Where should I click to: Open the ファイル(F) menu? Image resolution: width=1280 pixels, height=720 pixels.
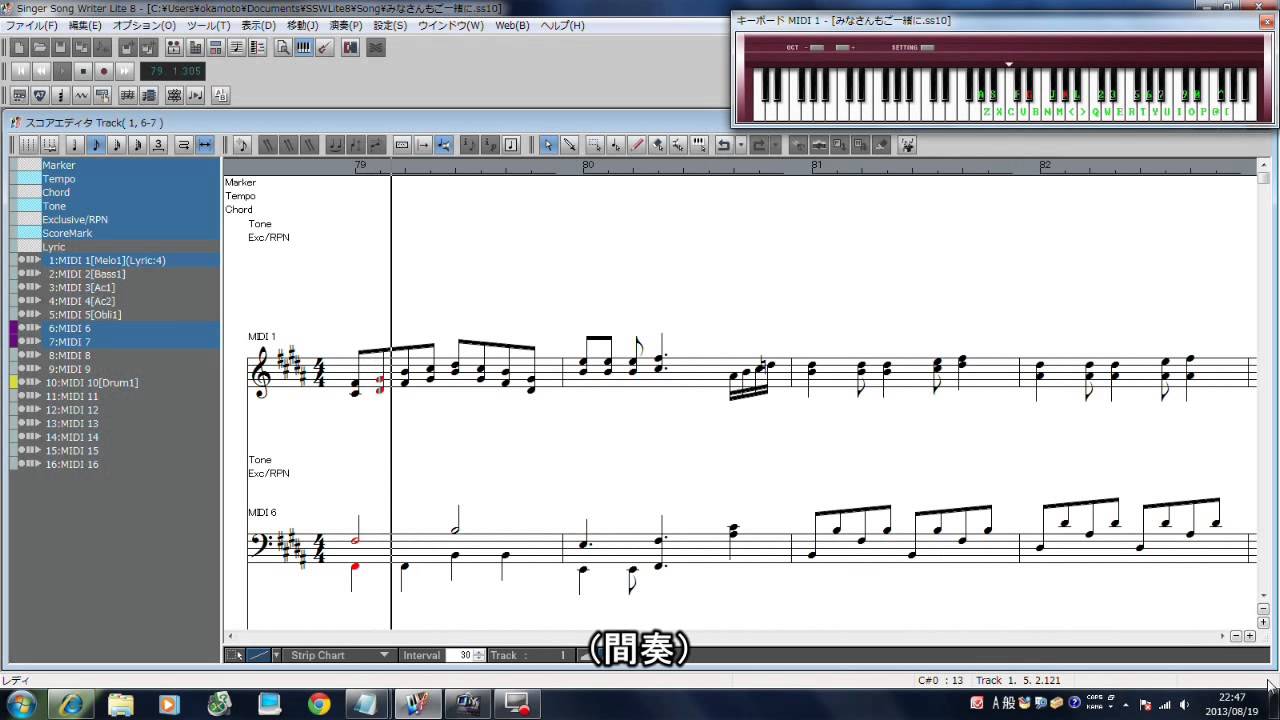point(32,25)
